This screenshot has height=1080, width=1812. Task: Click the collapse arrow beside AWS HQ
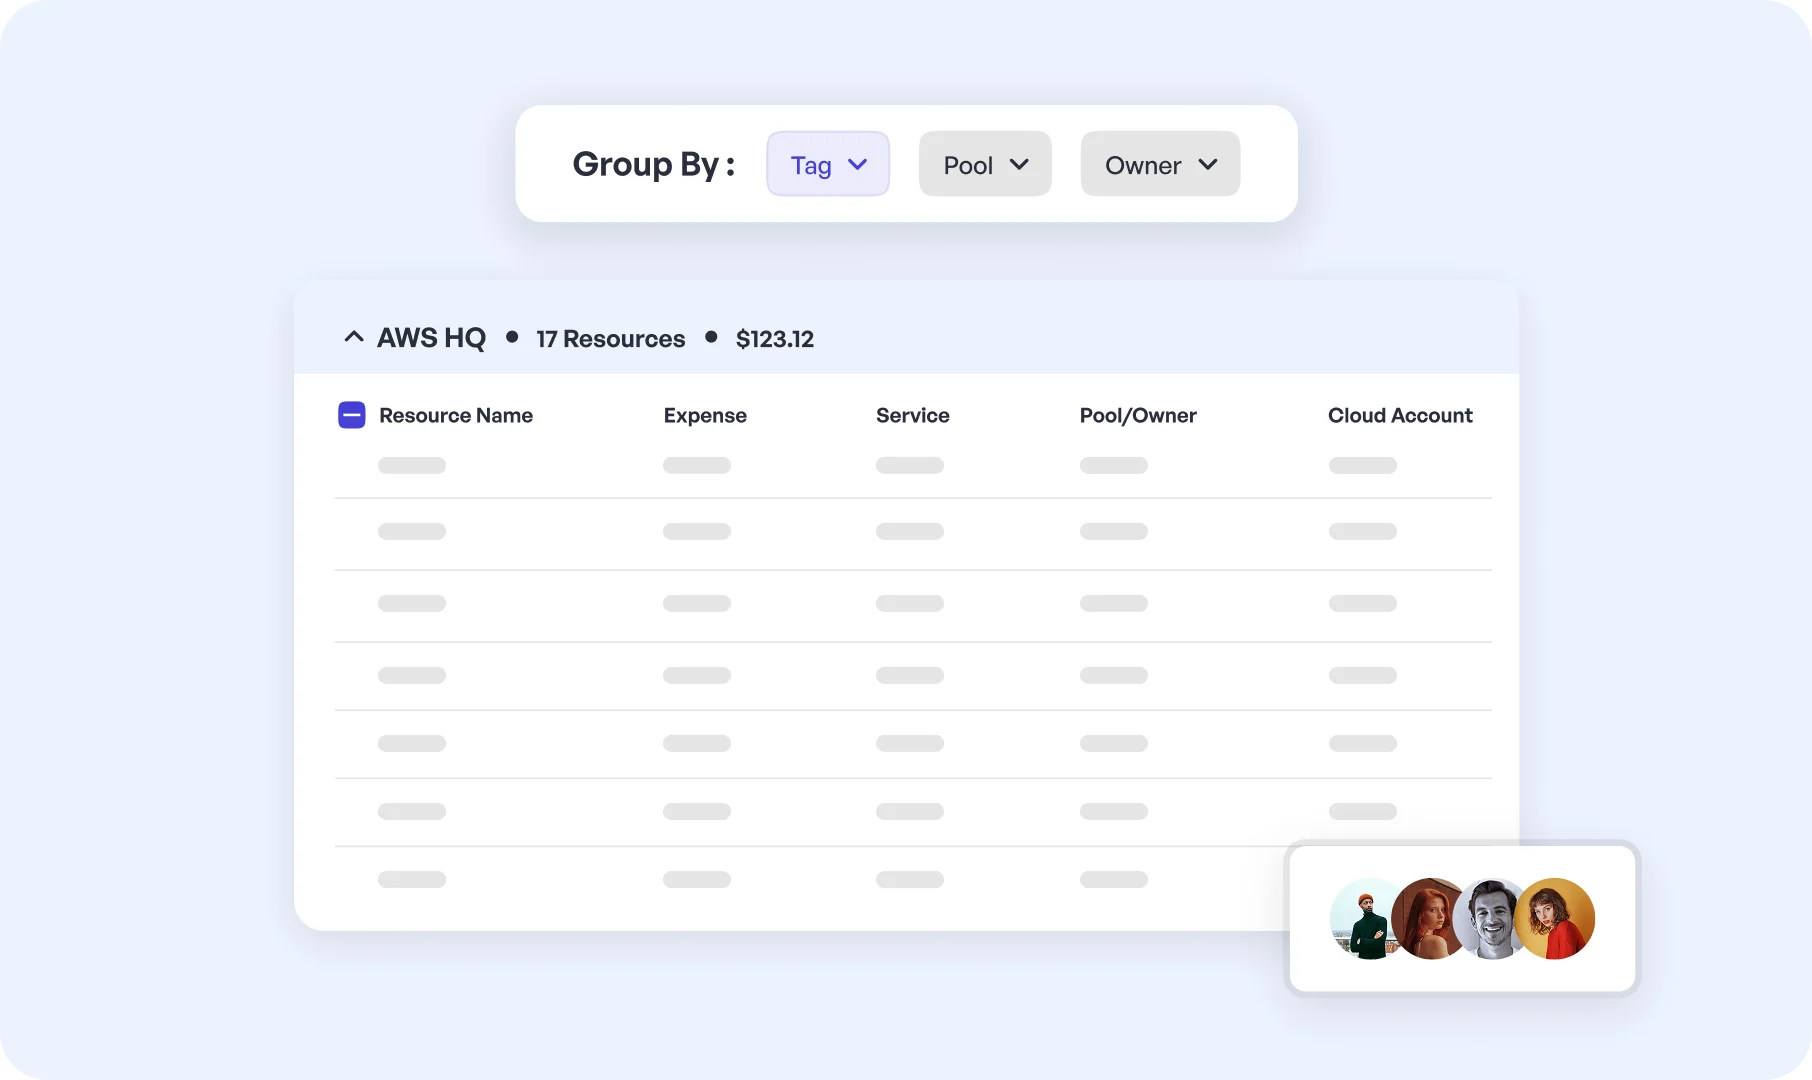(353, 337)
